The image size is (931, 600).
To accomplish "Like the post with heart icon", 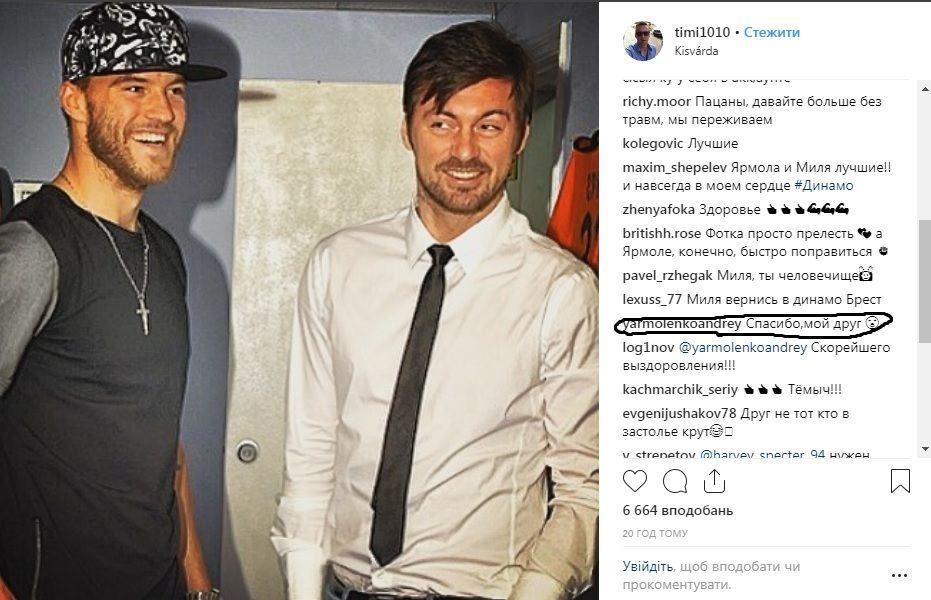I will (x=634, y=481).
